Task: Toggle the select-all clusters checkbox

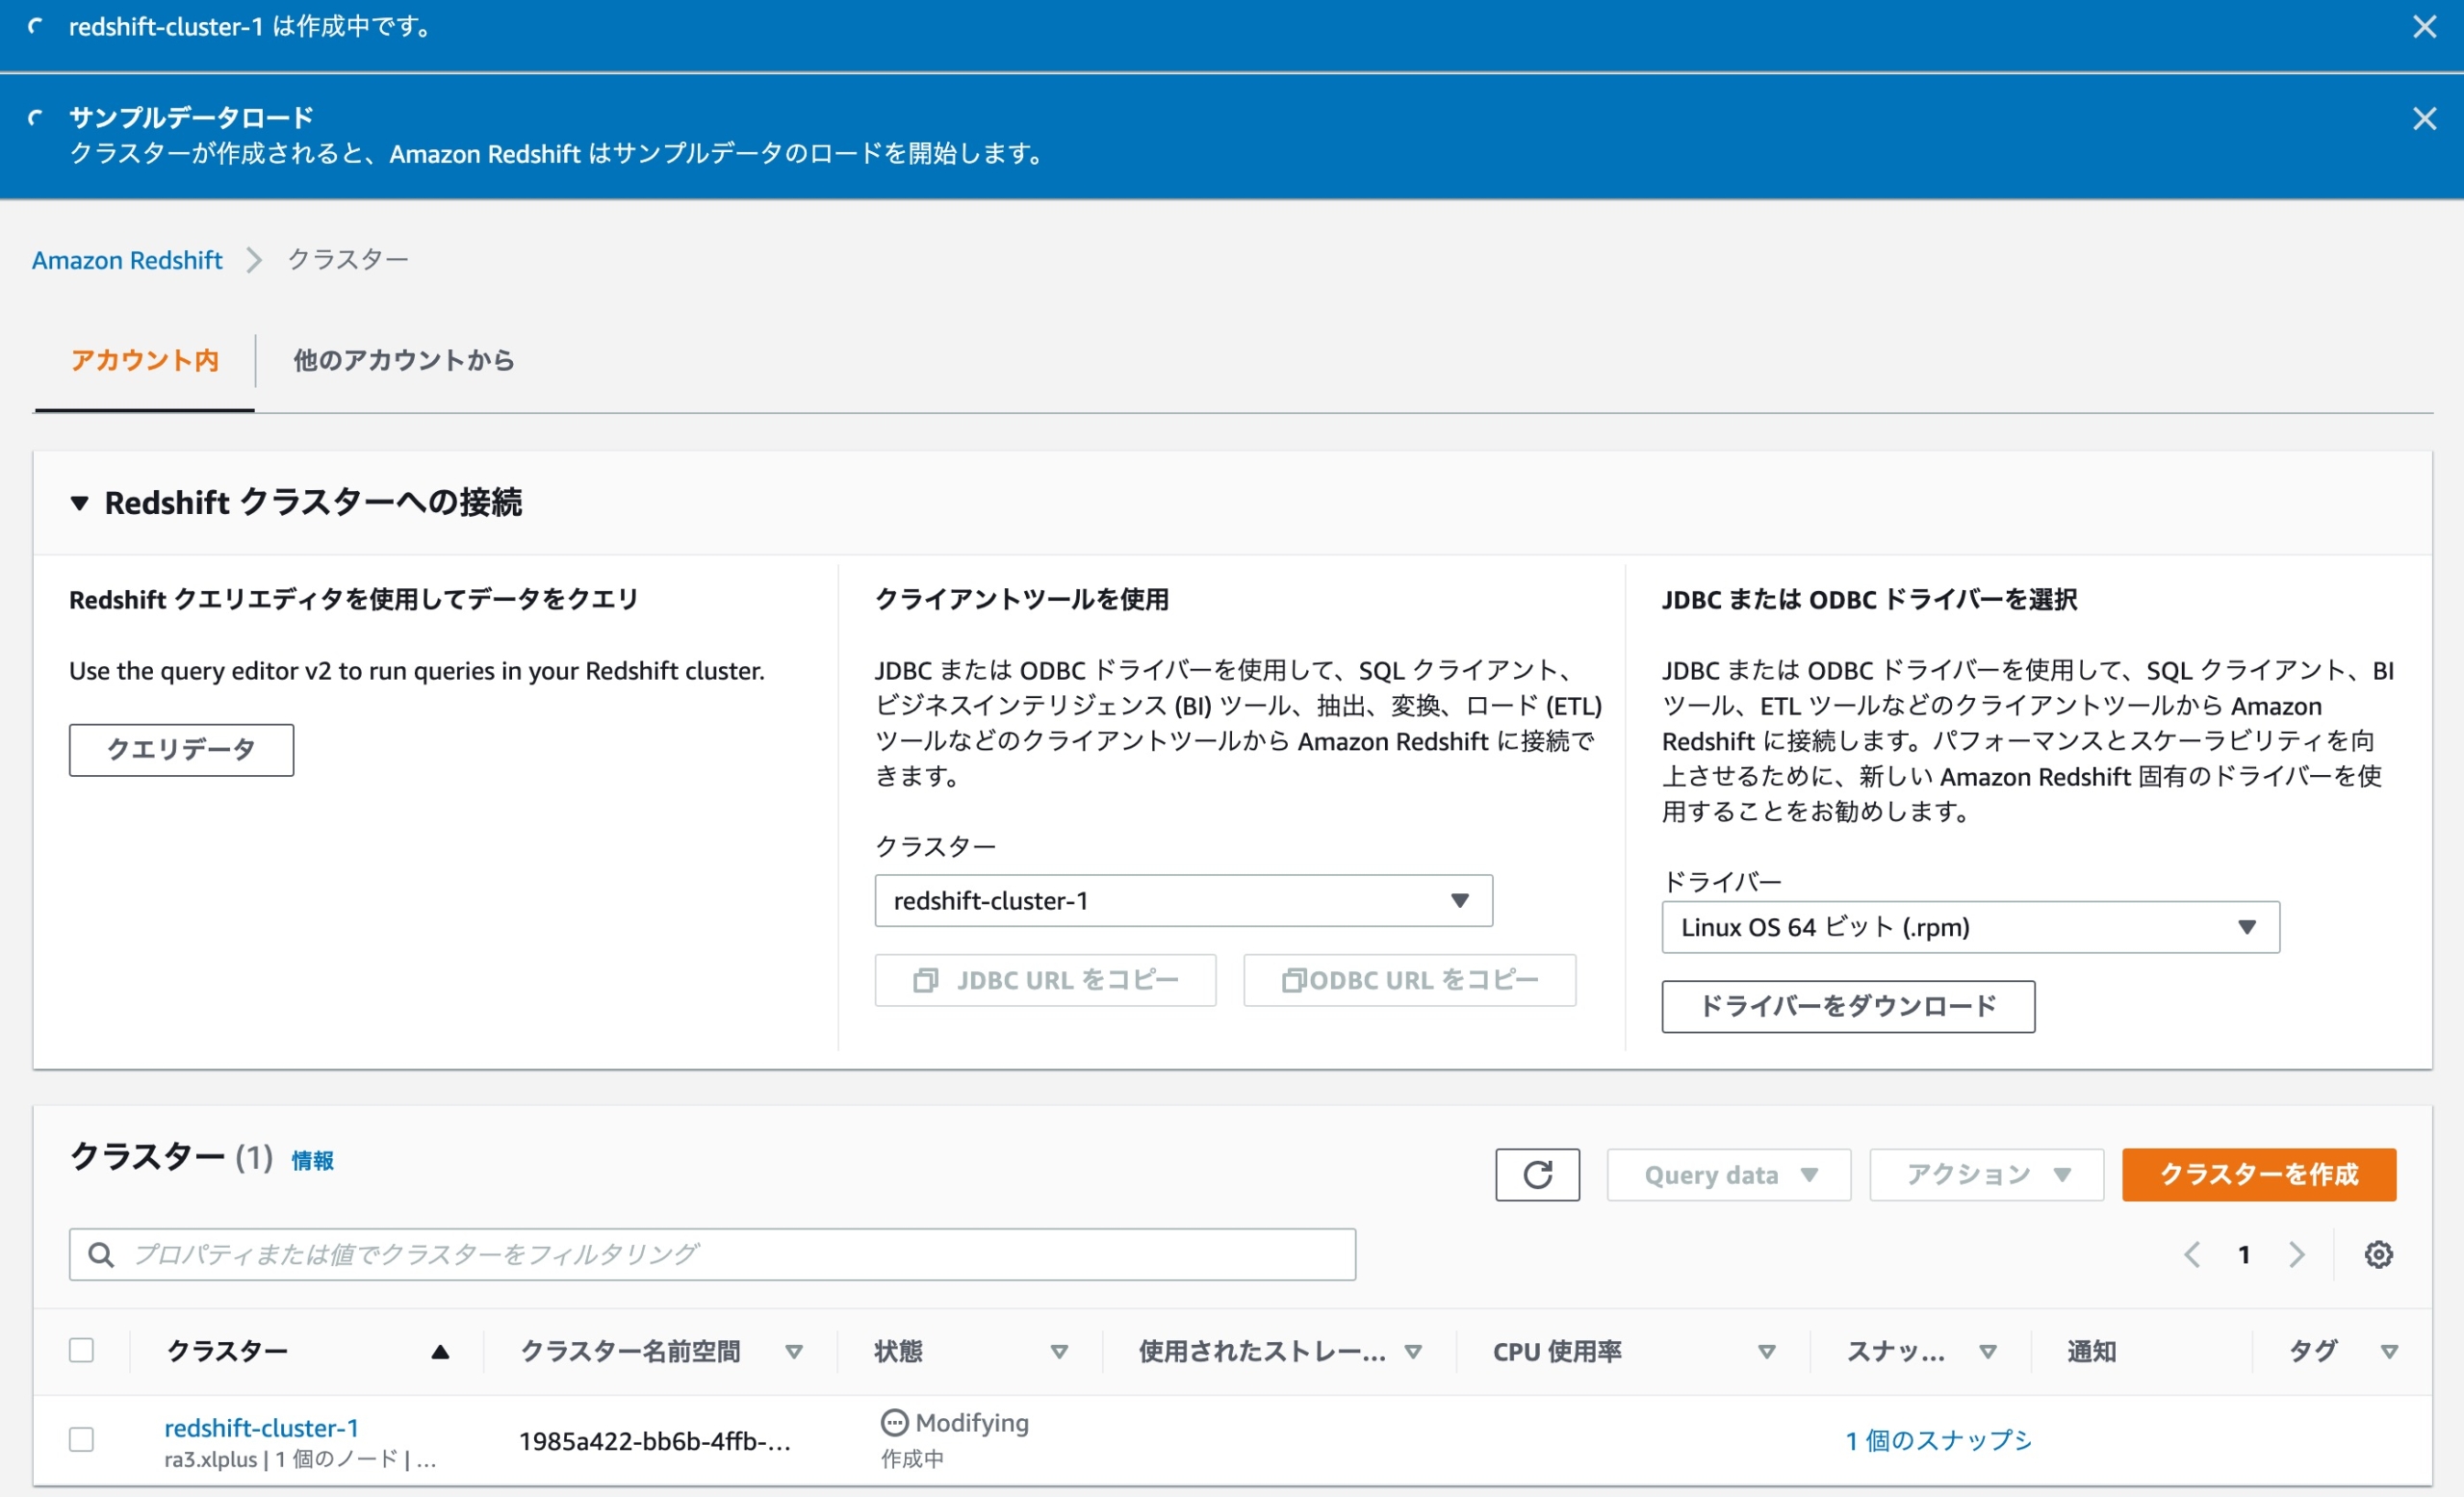Action: pyautogui.click(x=81, y=1350)
